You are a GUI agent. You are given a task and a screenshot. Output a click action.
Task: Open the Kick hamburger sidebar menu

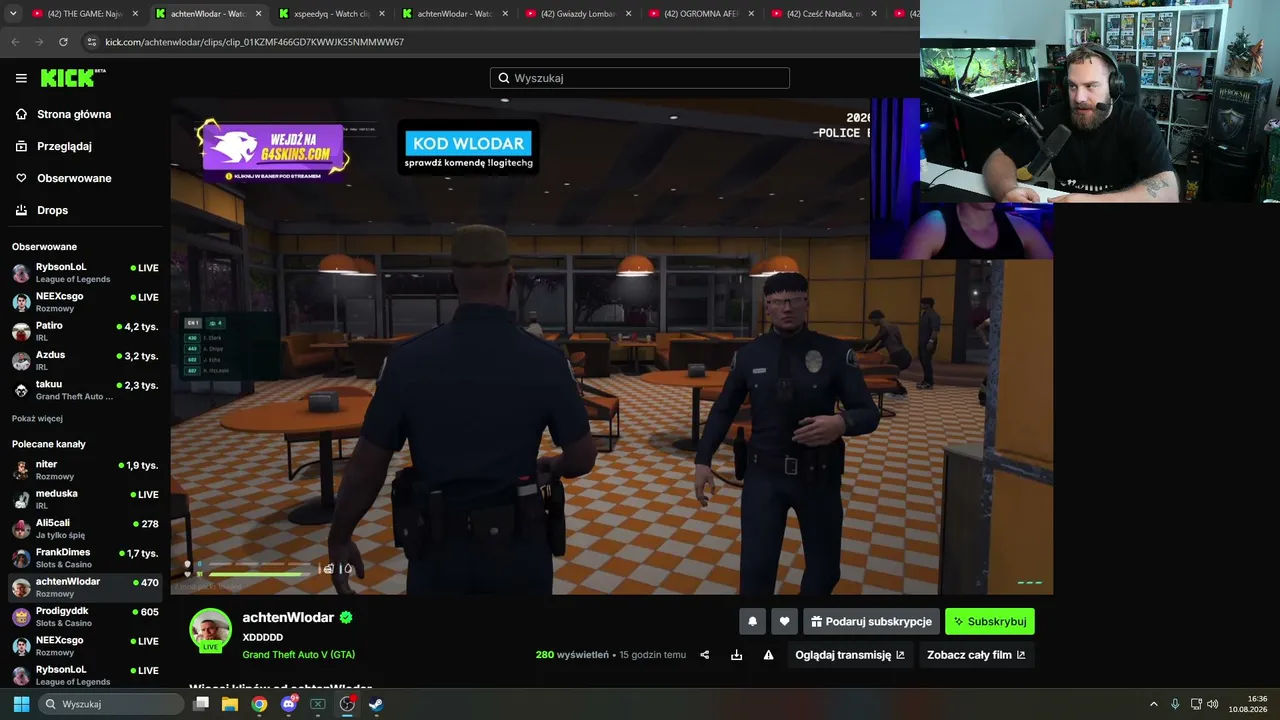[21, 78]
